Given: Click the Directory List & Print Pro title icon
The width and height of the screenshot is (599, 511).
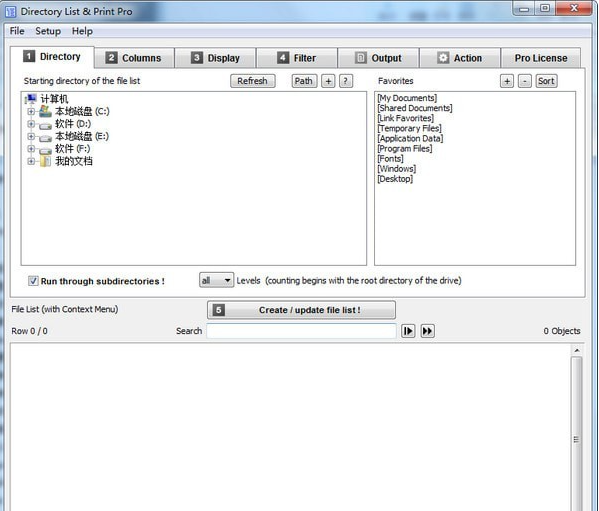Looking at the screenshot, I should tap(10, 12).
